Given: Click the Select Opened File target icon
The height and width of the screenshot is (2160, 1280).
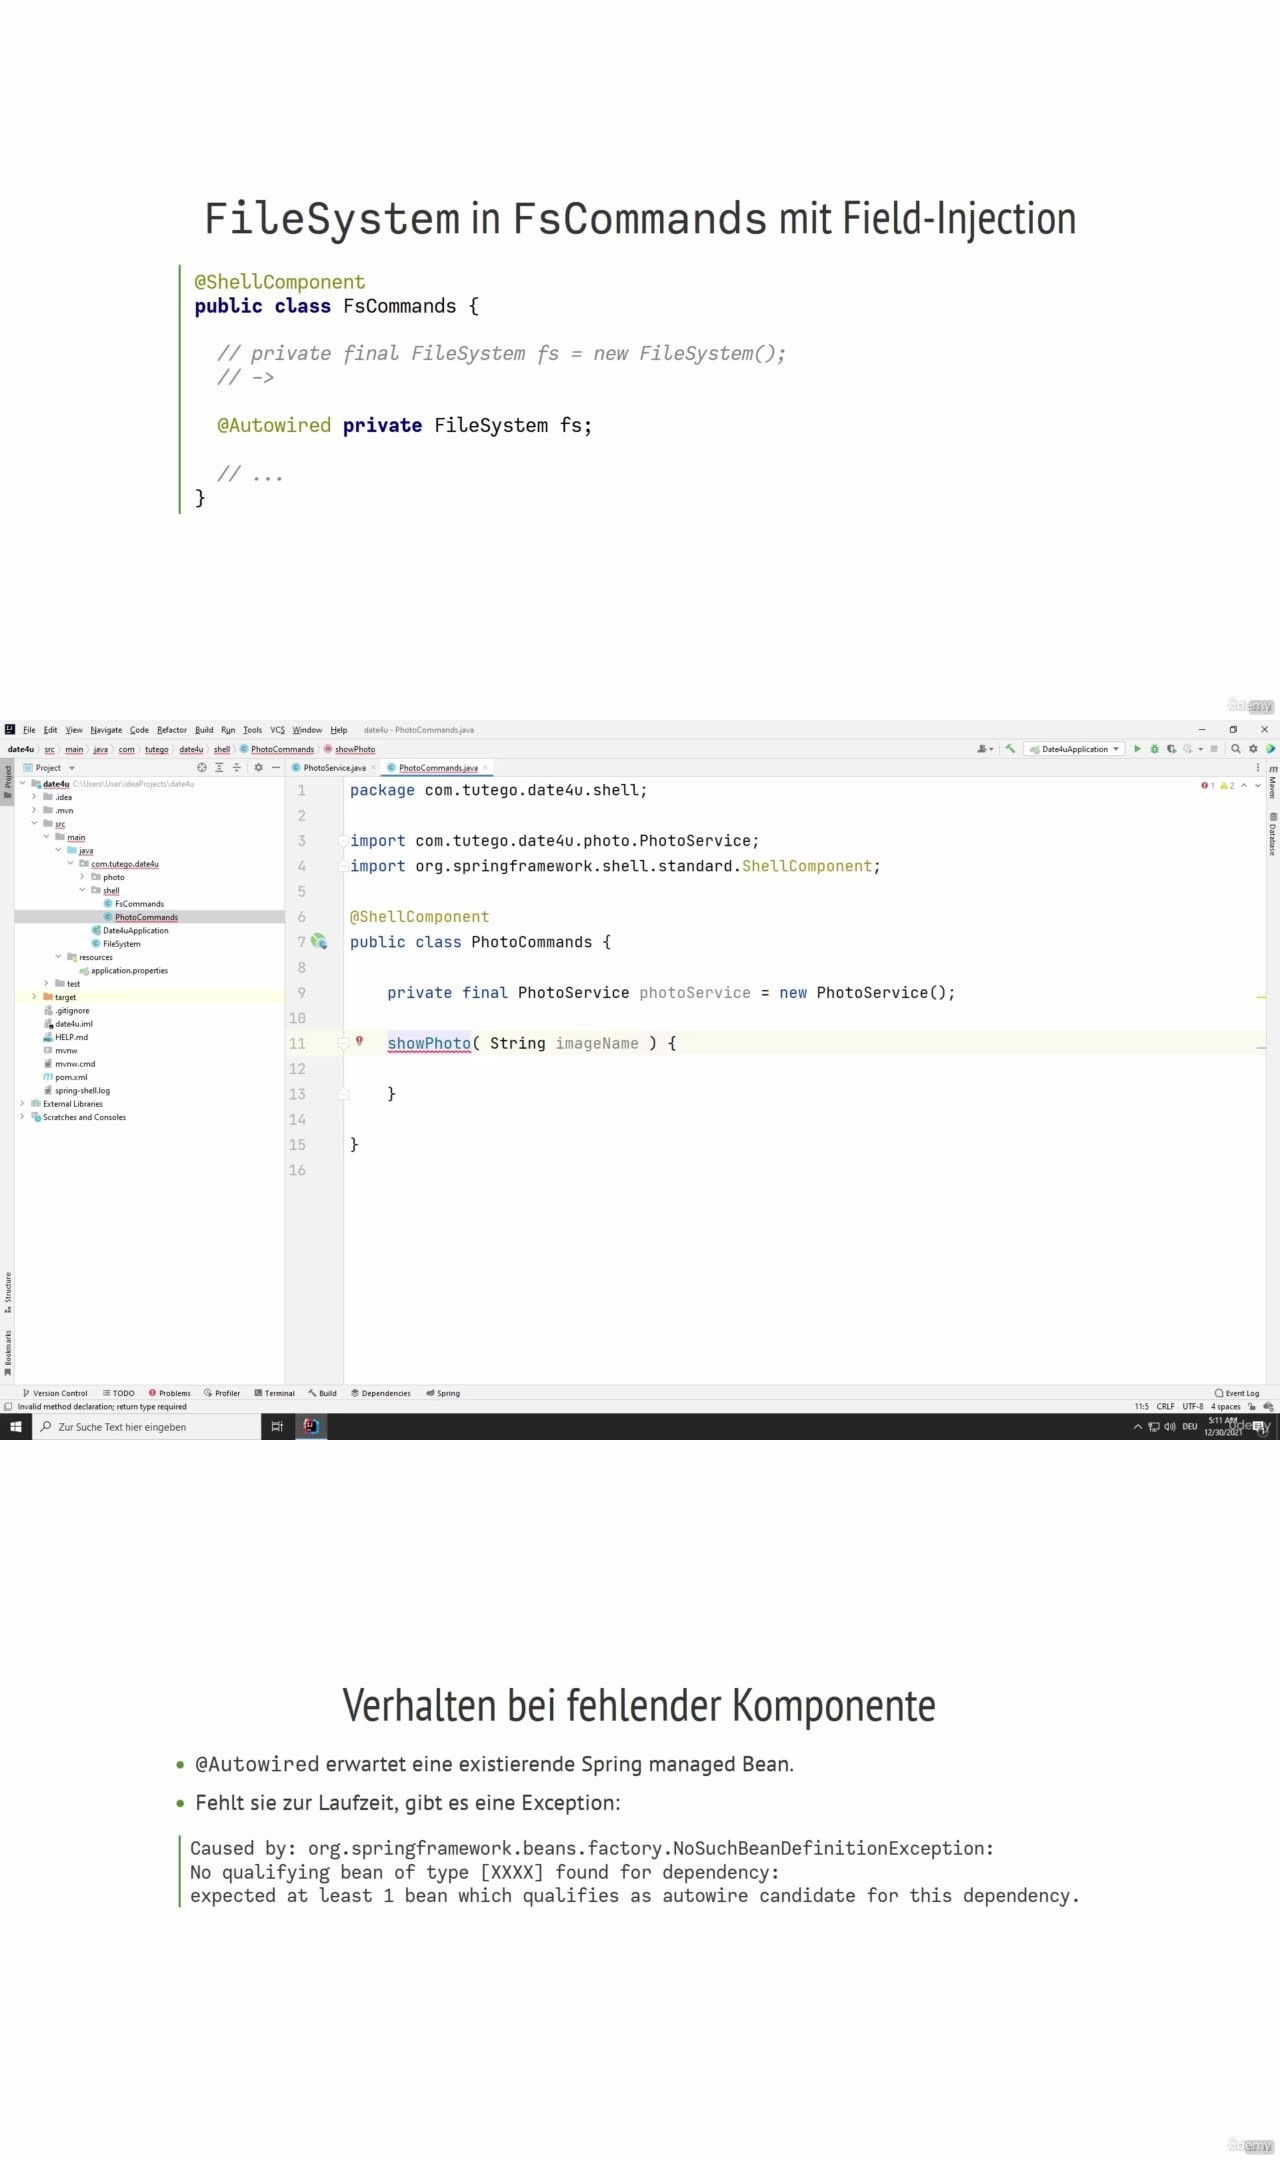Looking at the screenshot, I should 202,768.
